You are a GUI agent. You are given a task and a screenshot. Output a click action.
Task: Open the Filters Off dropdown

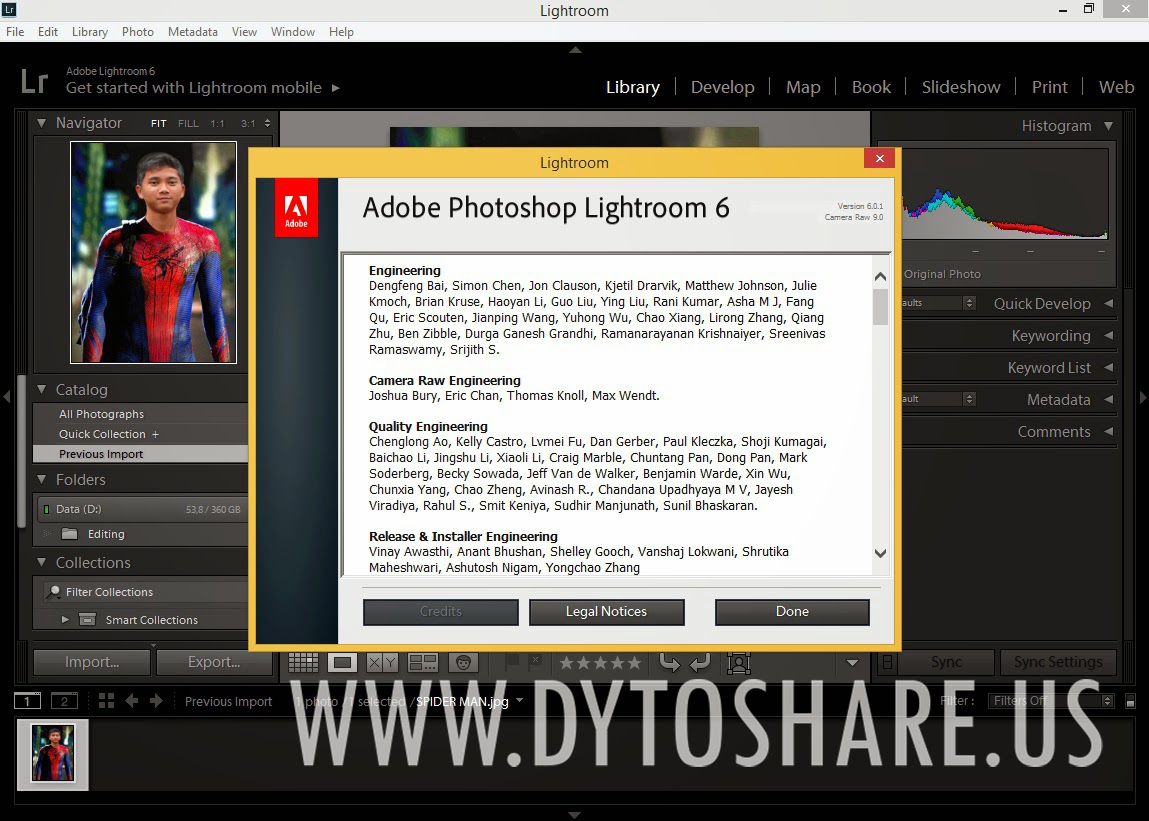1051,701
